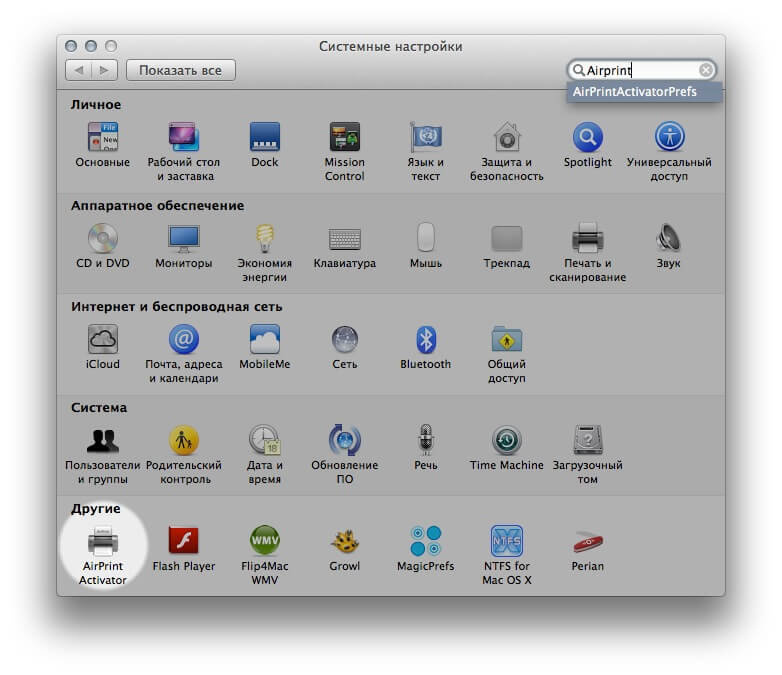Clear the search field with X button
This screenshot has height=675, width=782.
click(706, 70)
